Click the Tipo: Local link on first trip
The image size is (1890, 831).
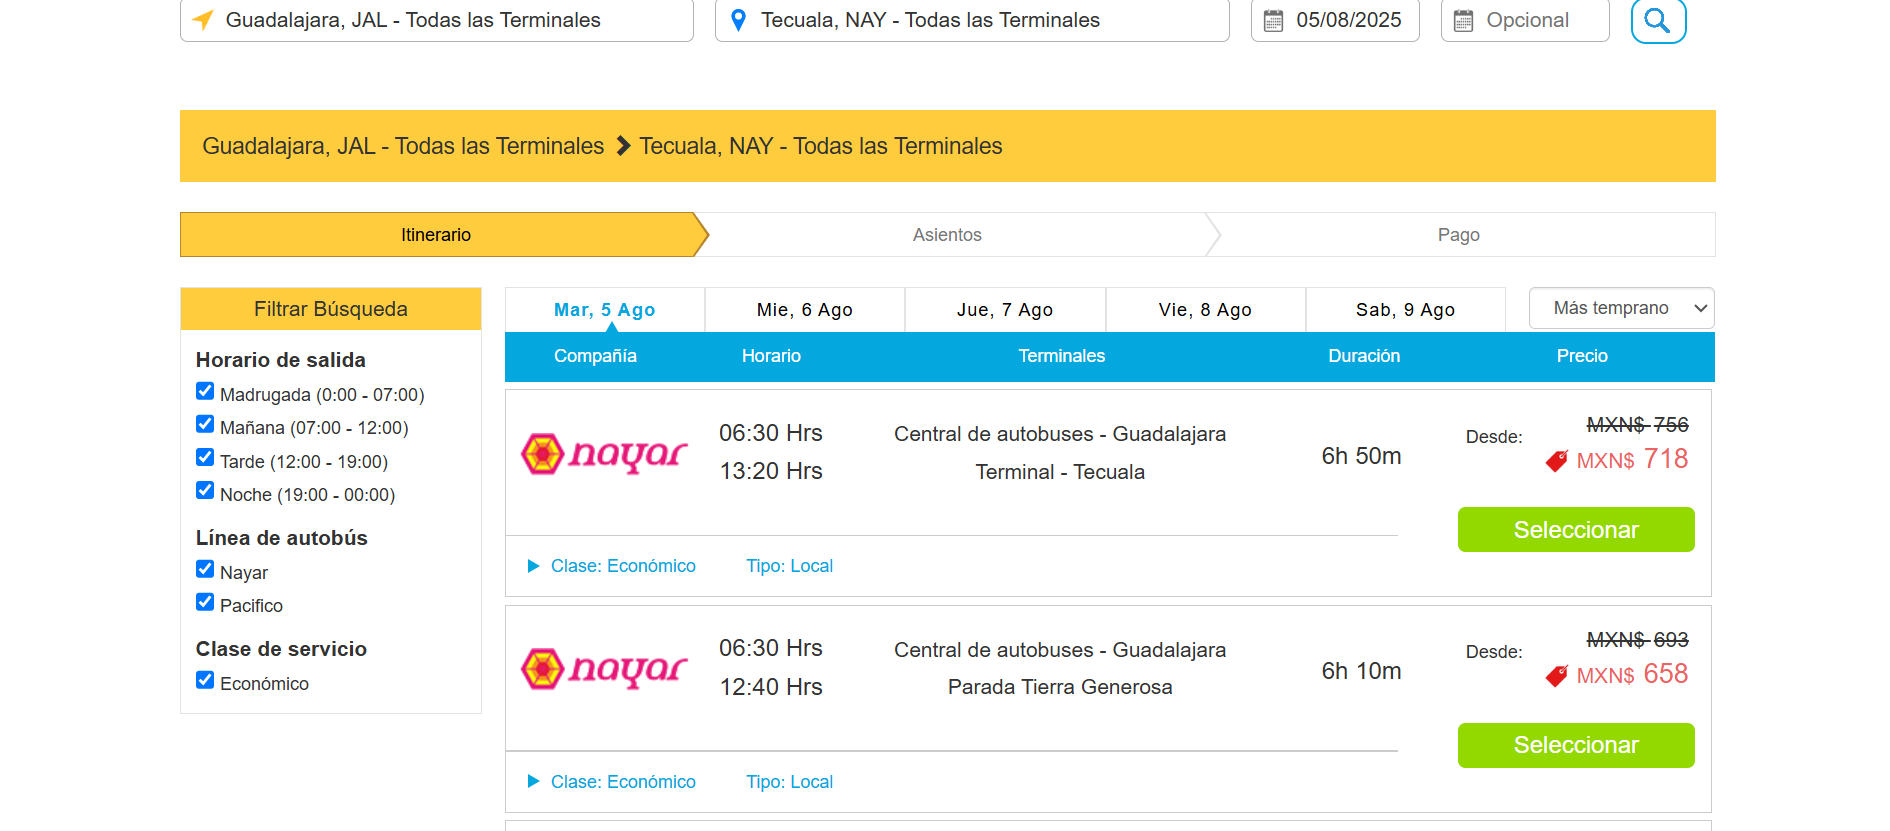(x=789, y=566)
